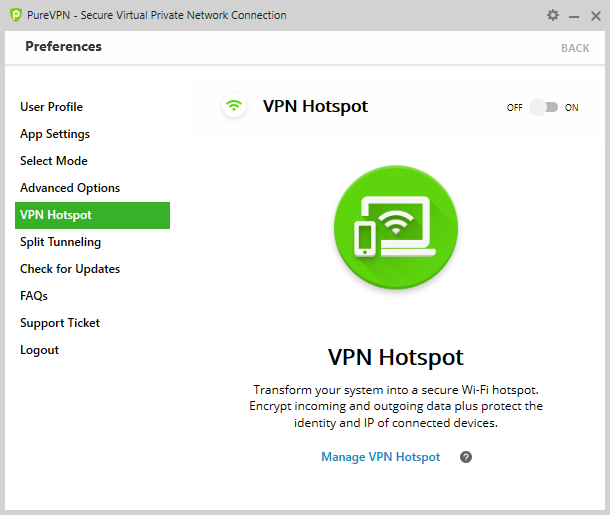
Task: Click the large VPN Hotspot title below illustration
Action: tap(396, 357)
